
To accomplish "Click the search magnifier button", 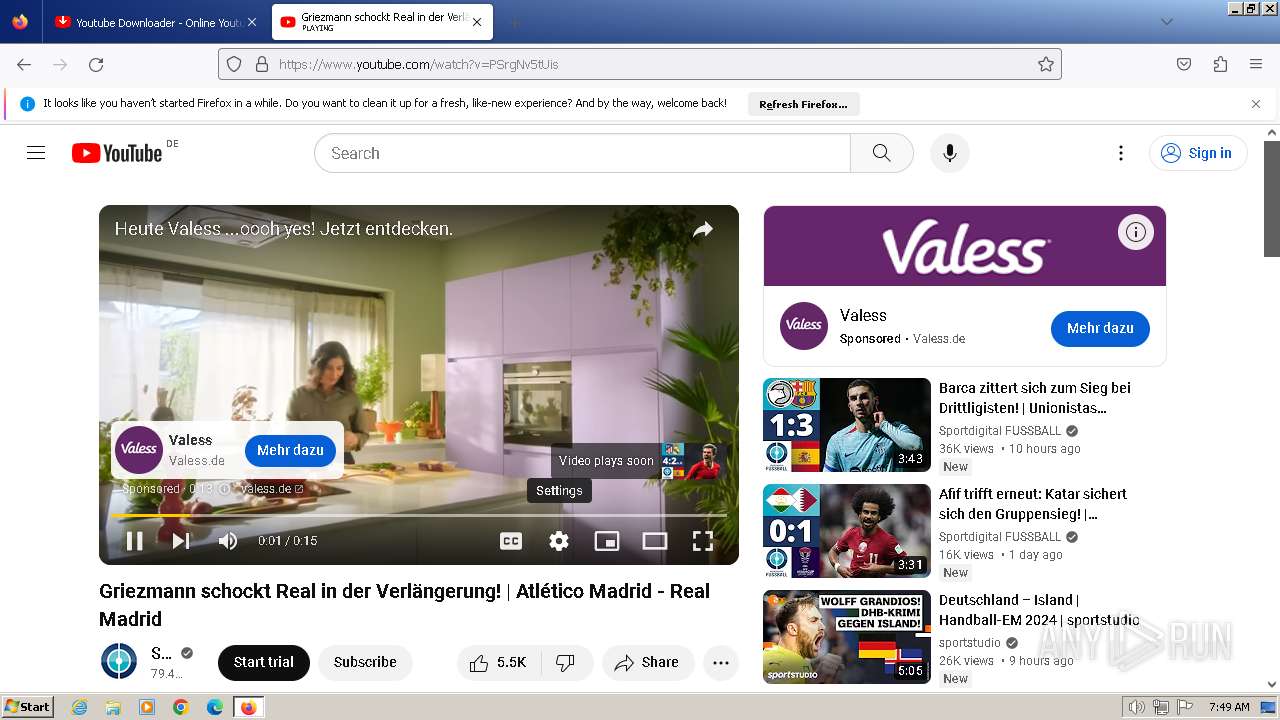I will click(x=881, y=153).
